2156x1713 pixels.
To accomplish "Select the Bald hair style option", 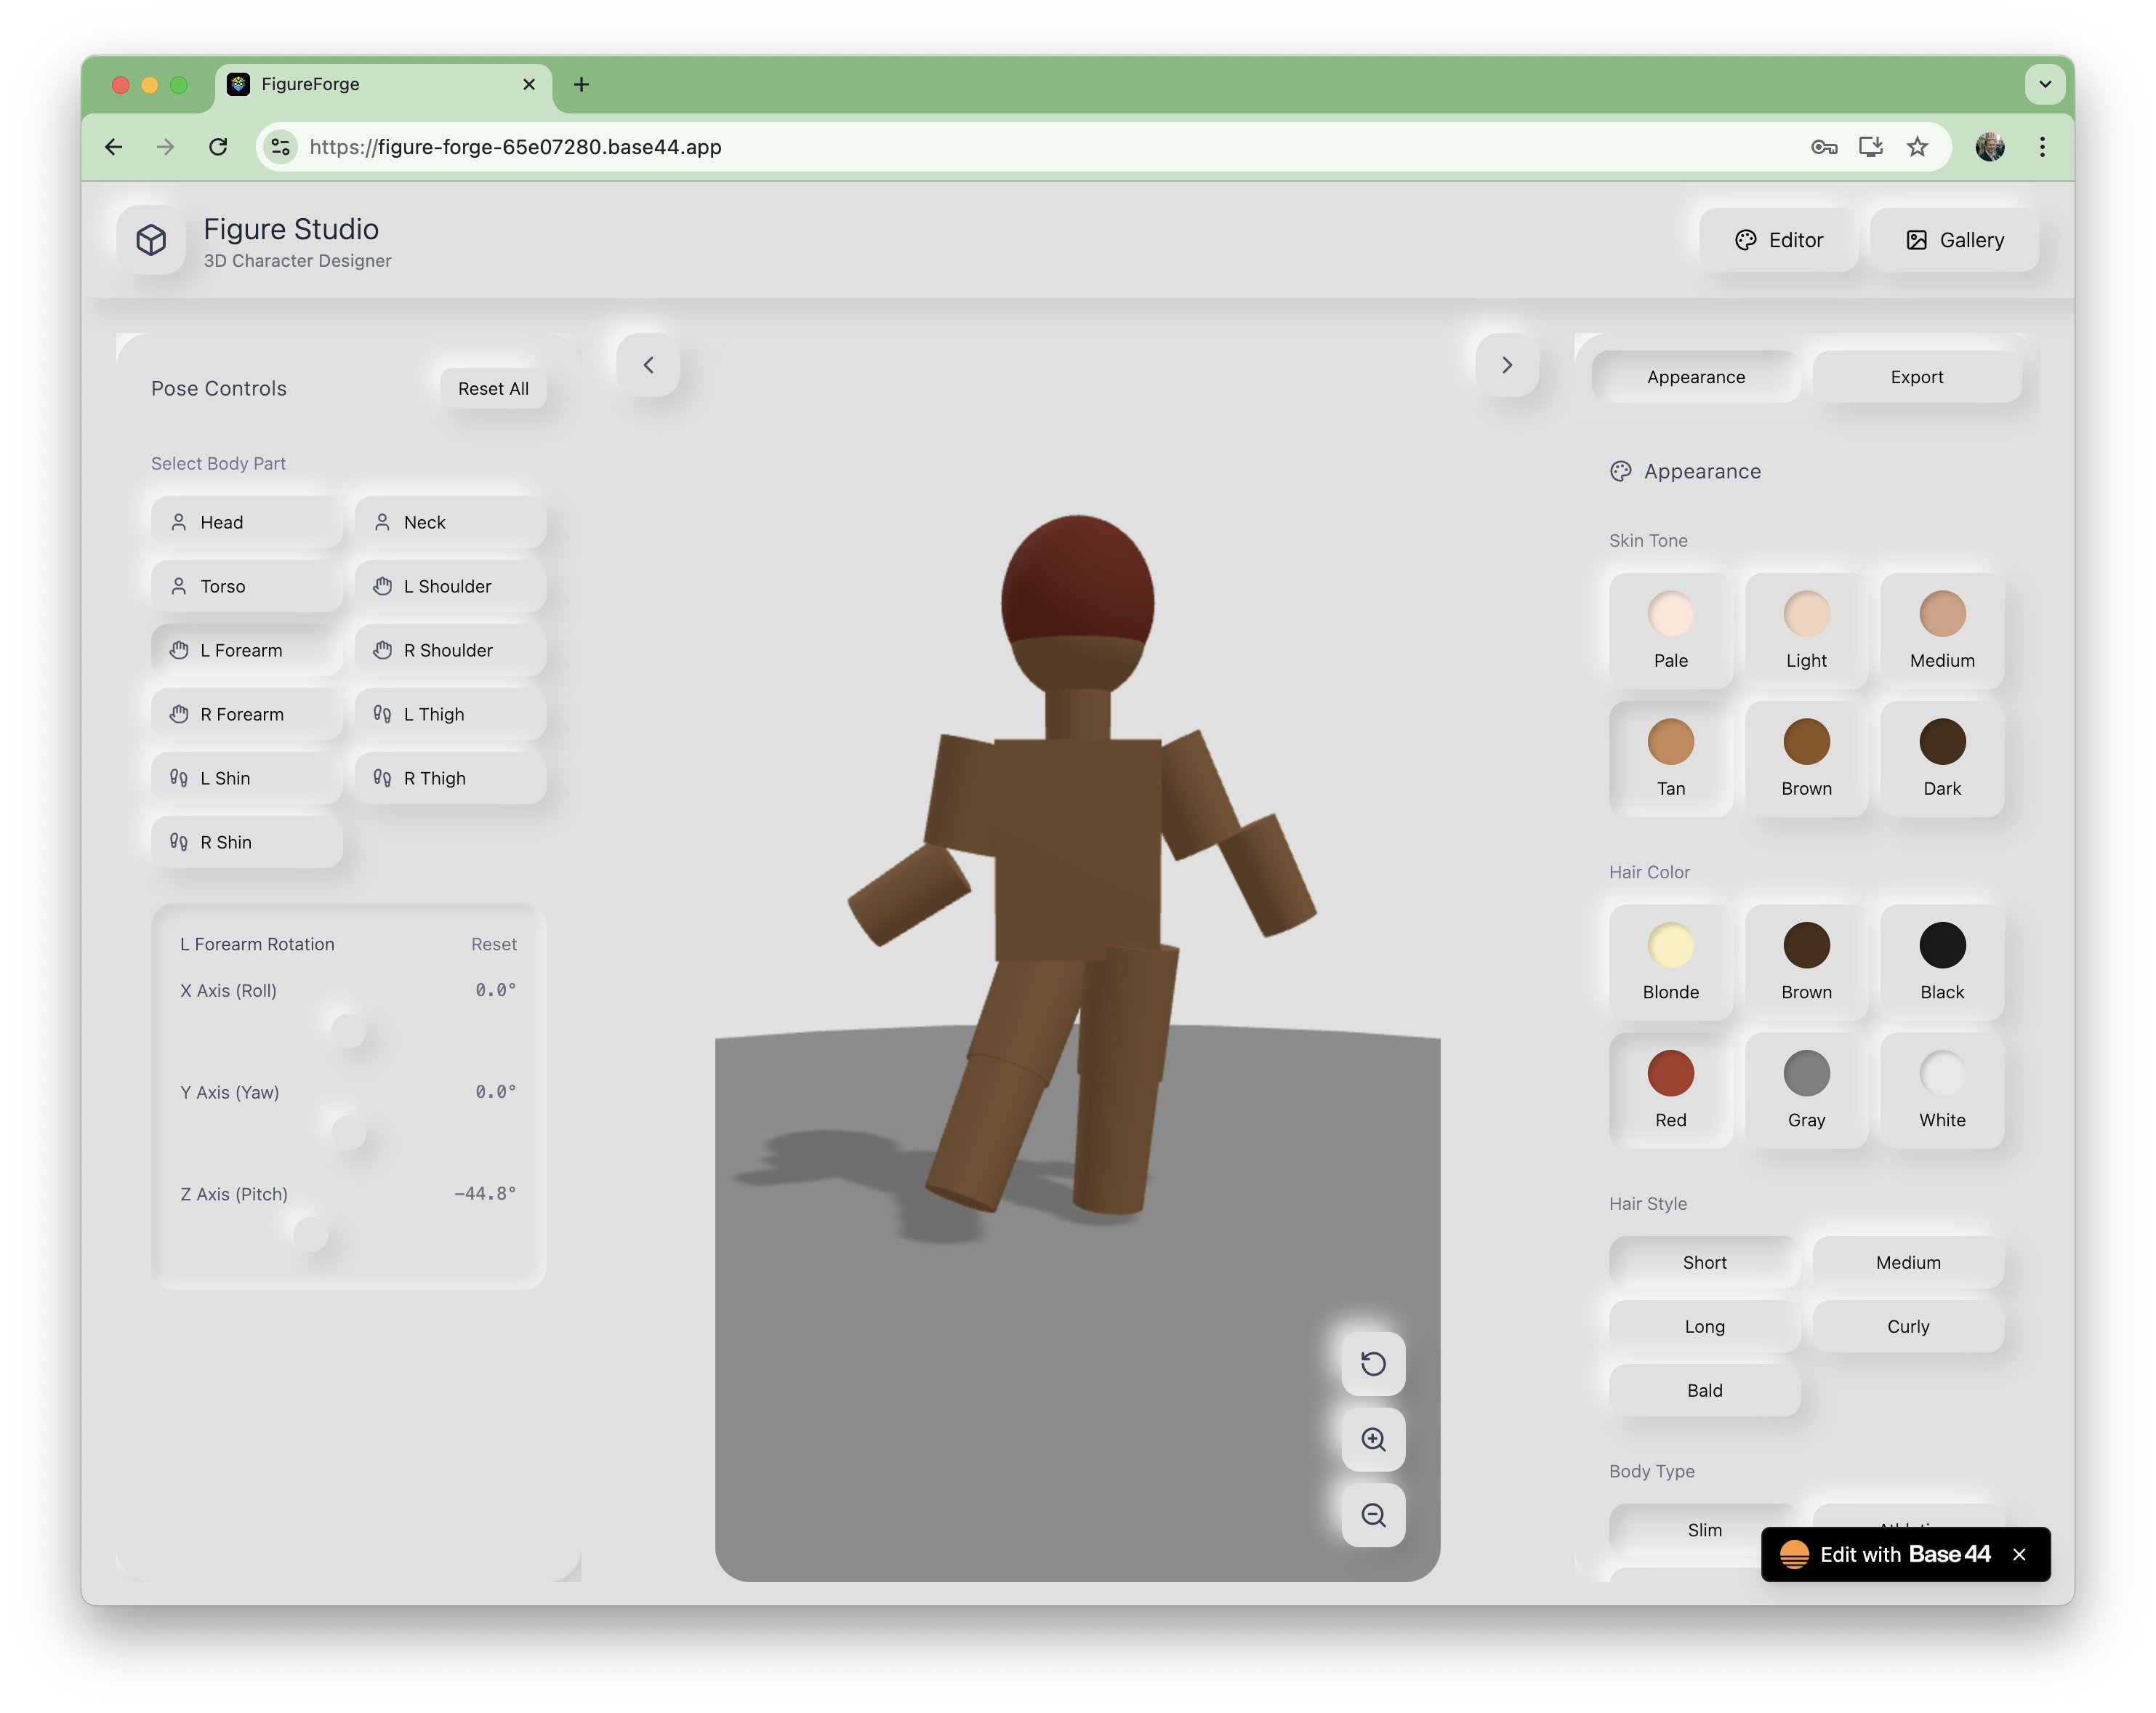I will pos(1704,1390).
